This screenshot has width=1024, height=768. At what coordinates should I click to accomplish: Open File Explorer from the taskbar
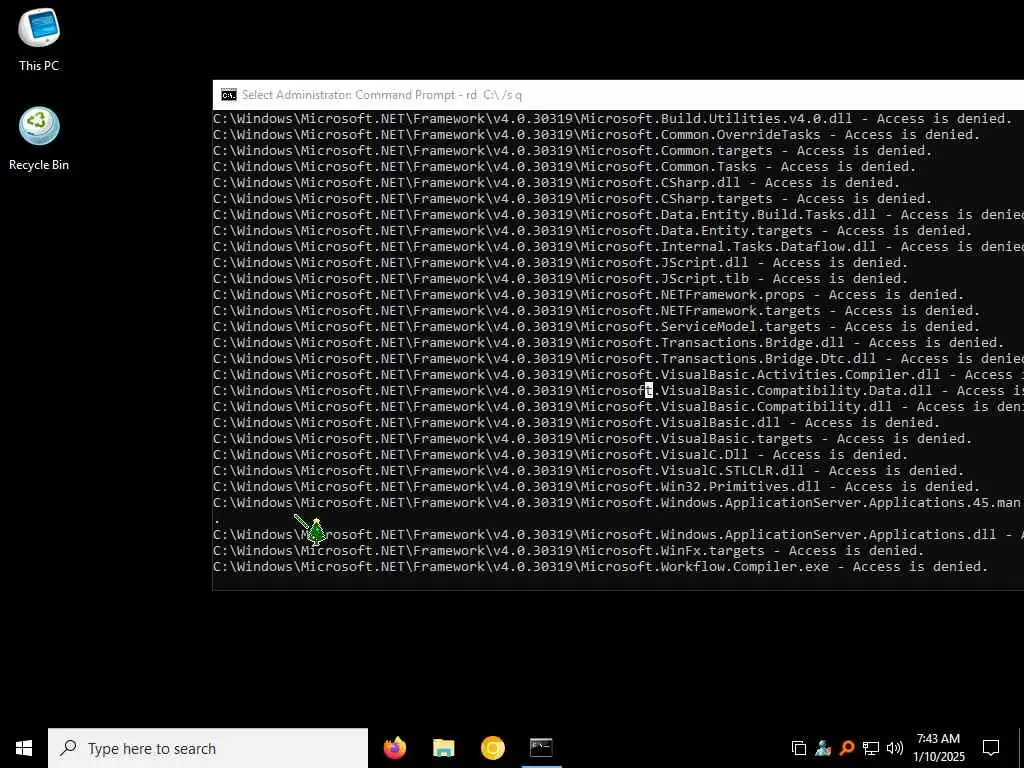coord(443,748)
